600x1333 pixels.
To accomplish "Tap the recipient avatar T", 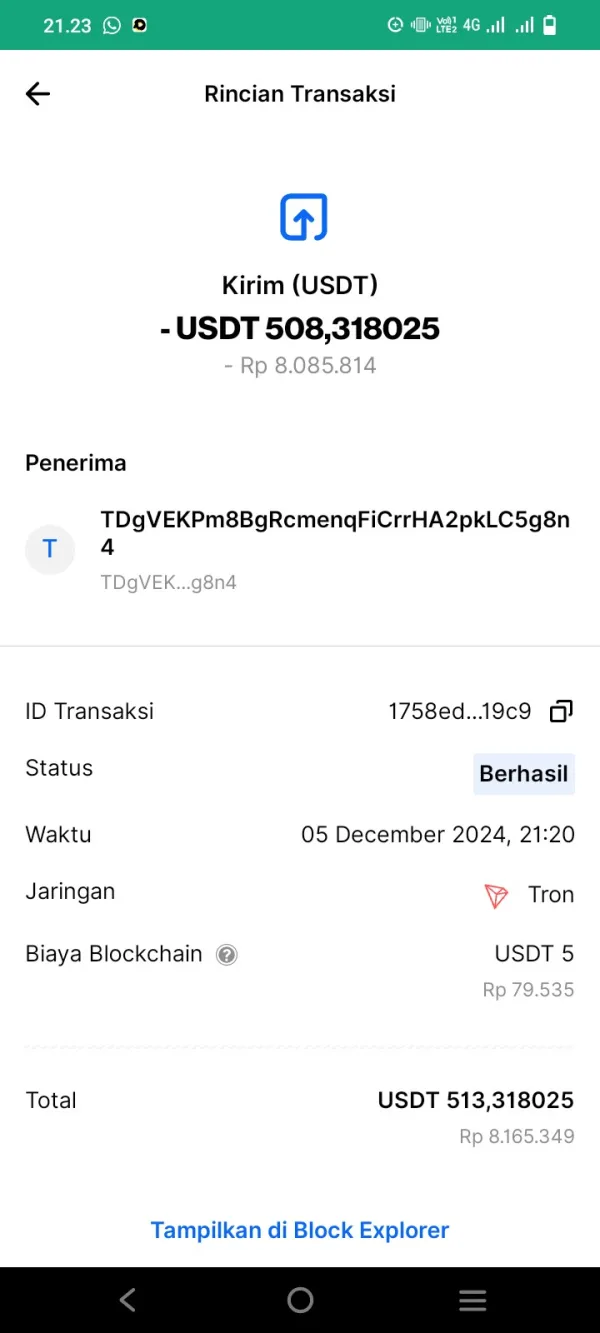I will click(x=50, y=549).
